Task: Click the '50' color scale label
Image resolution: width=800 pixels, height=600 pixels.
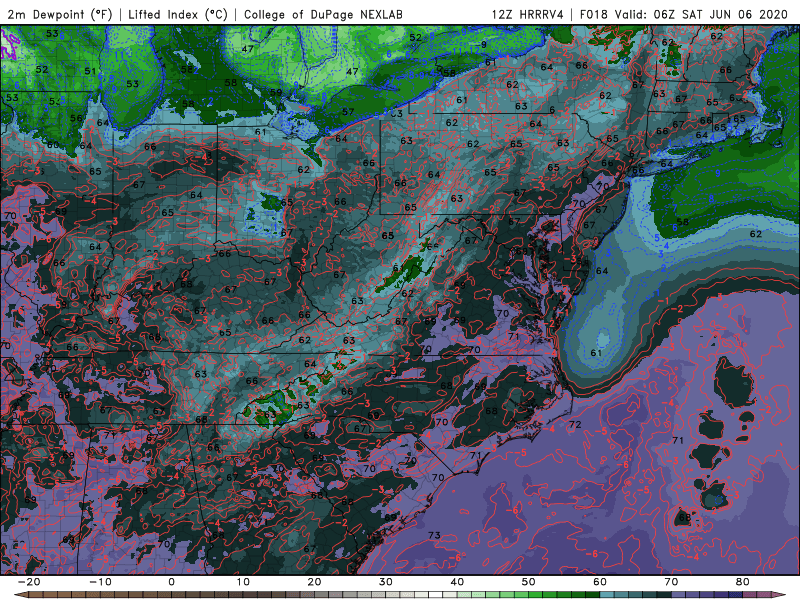Action: (x=529, y=582)
